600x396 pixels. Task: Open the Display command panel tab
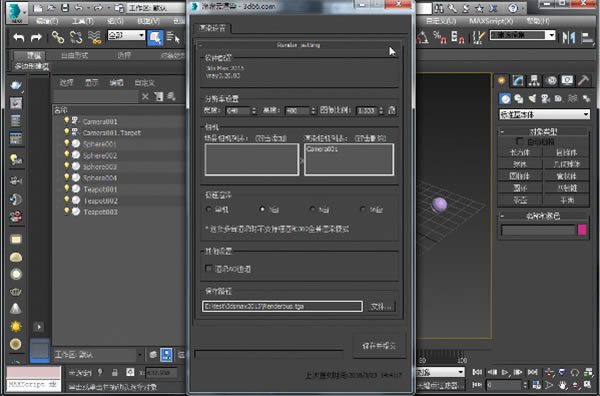pyautogui.click(x=567, y=80)
